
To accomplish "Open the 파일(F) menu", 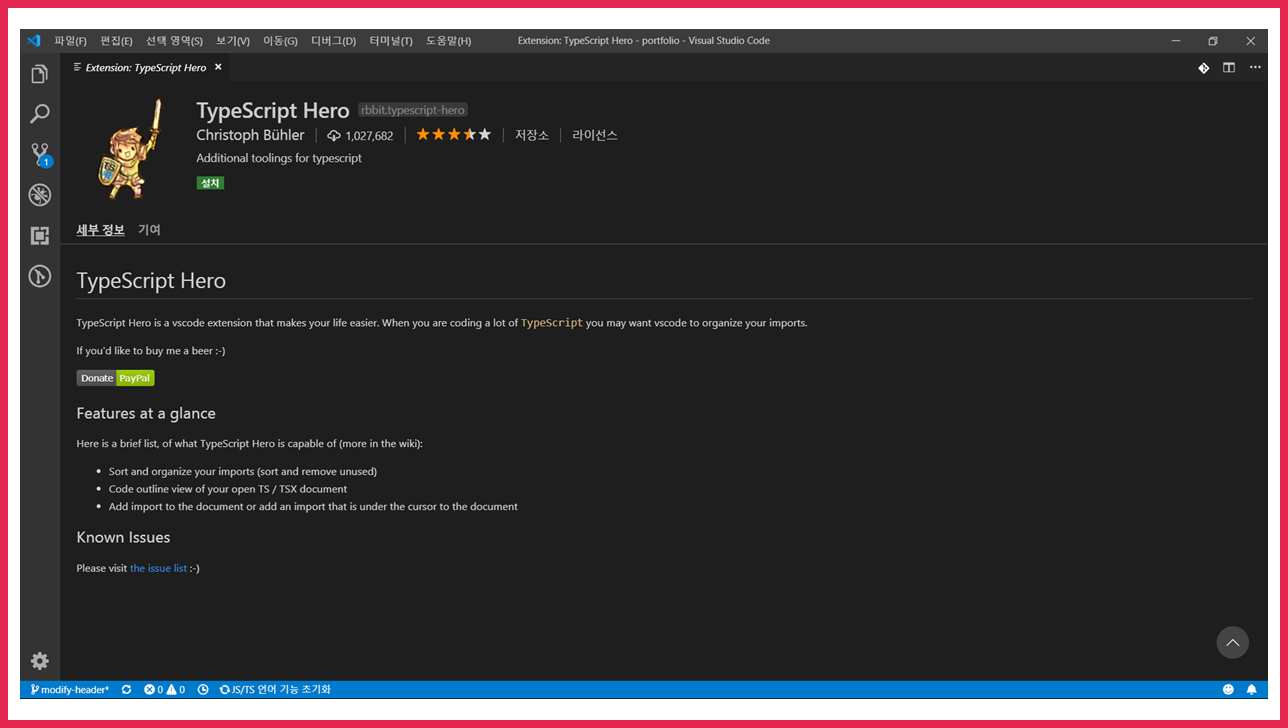I will 71,41.
